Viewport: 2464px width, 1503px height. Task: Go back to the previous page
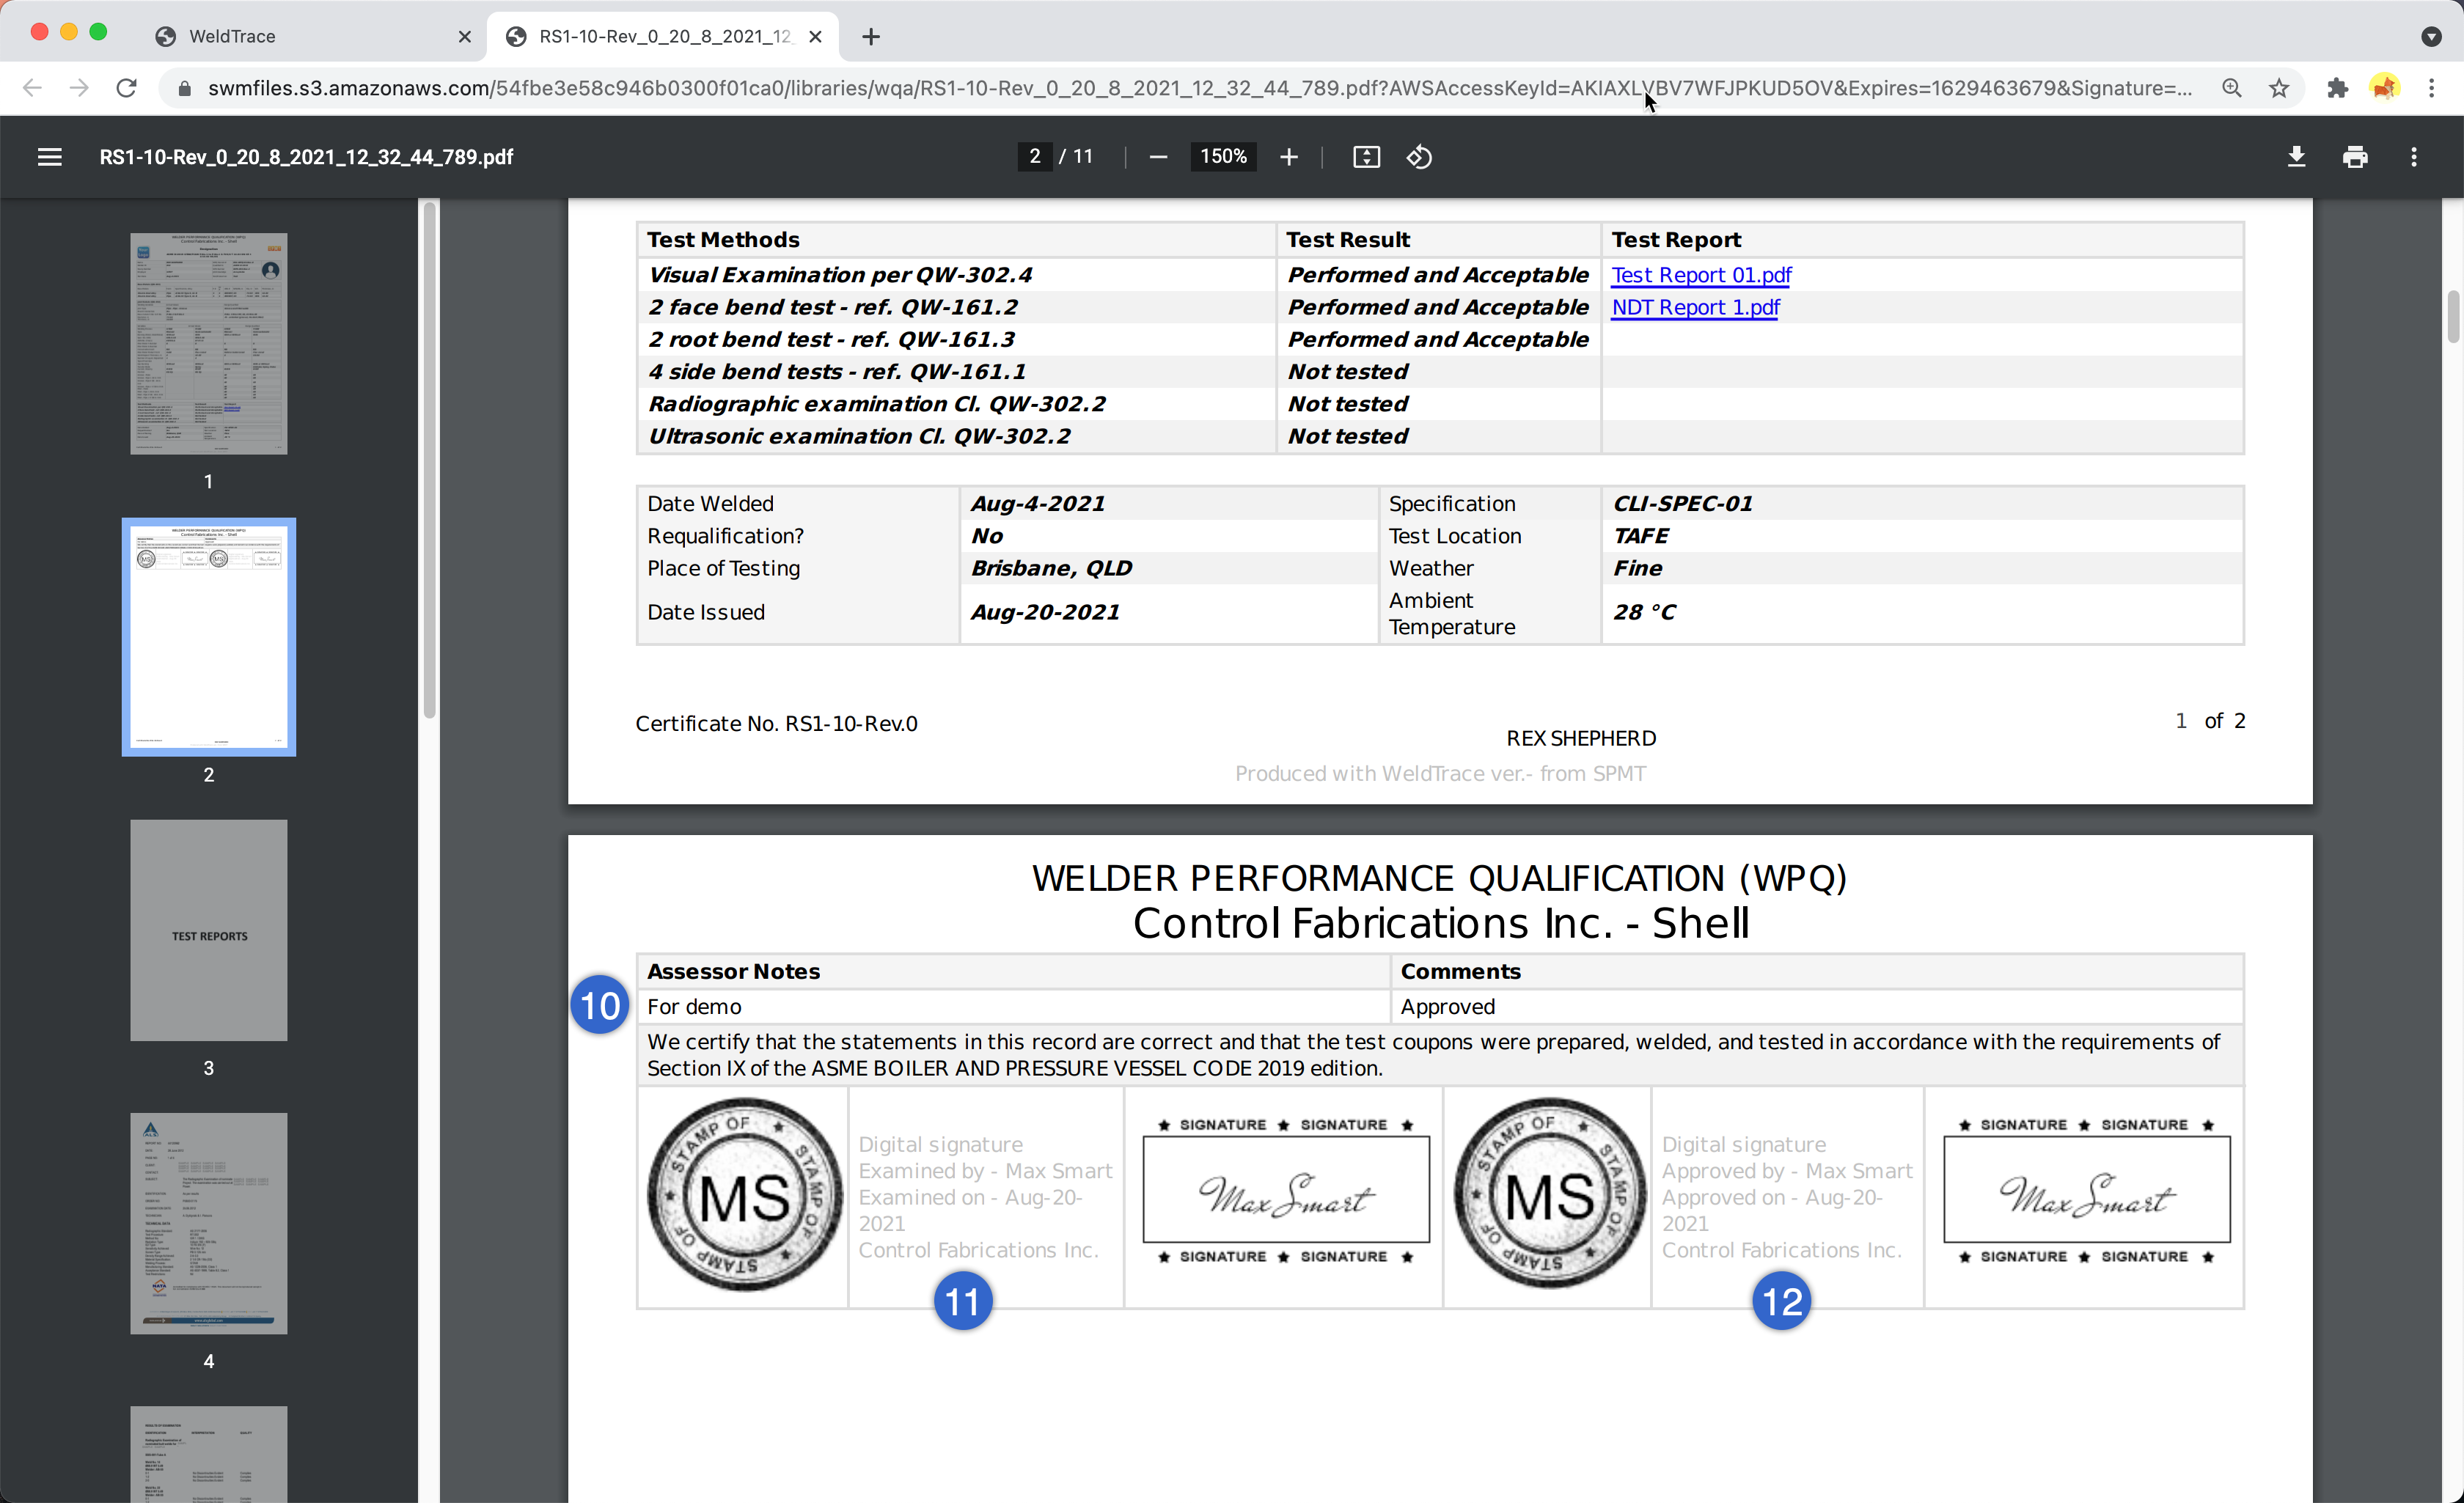pyautogui.click(x=32, y=88)
